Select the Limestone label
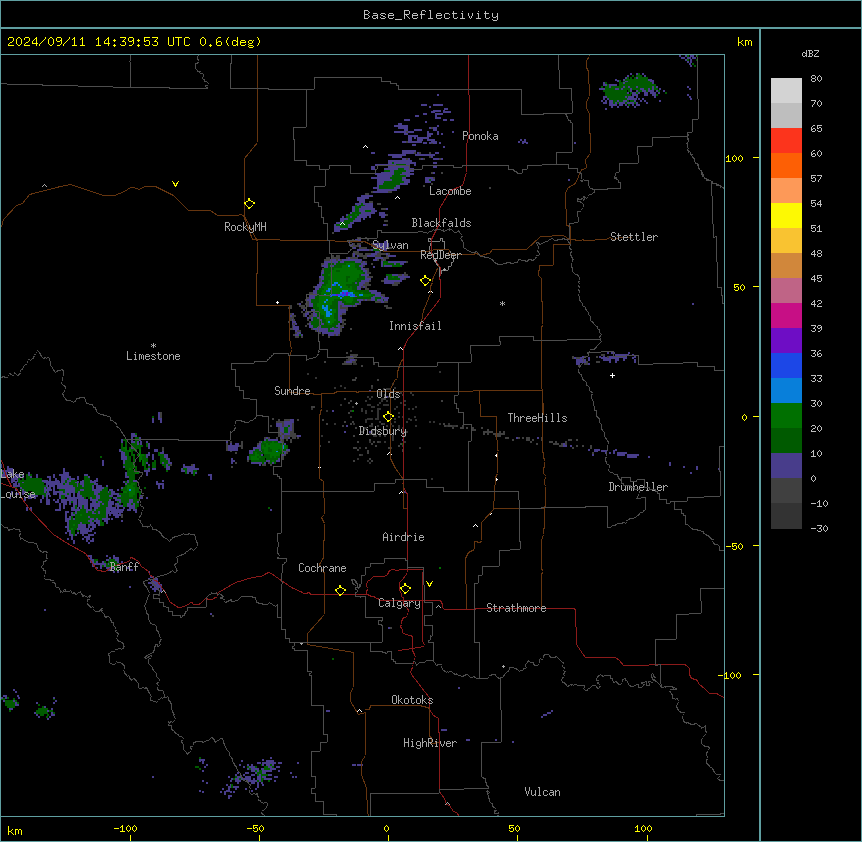The image size is (862, 842). (x=153, y=356)
